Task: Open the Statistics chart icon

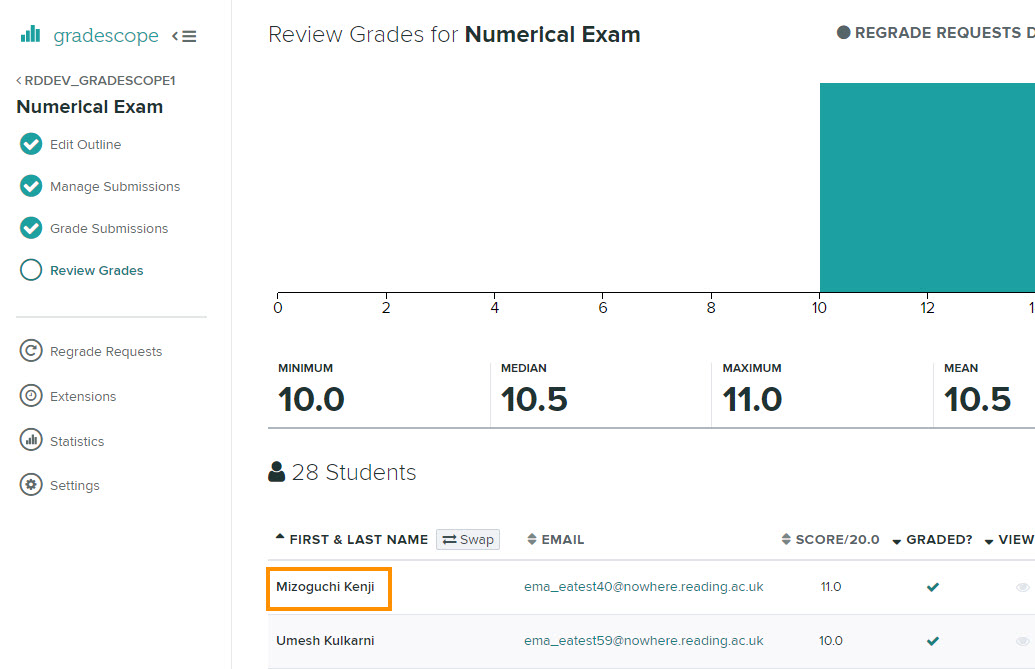Action: [31, 441]
